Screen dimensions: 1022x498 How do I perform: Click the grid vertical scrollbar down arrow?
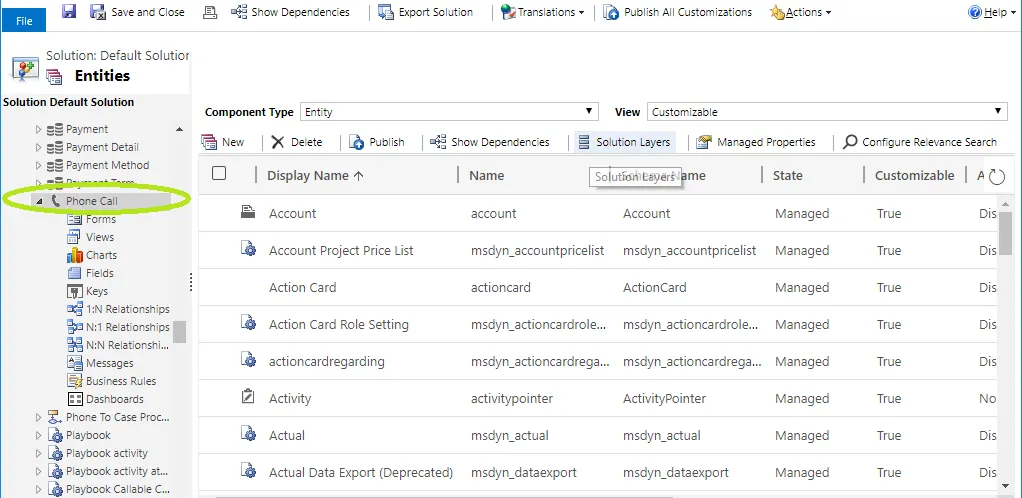pyautogui.click(x=1004, y=486)
